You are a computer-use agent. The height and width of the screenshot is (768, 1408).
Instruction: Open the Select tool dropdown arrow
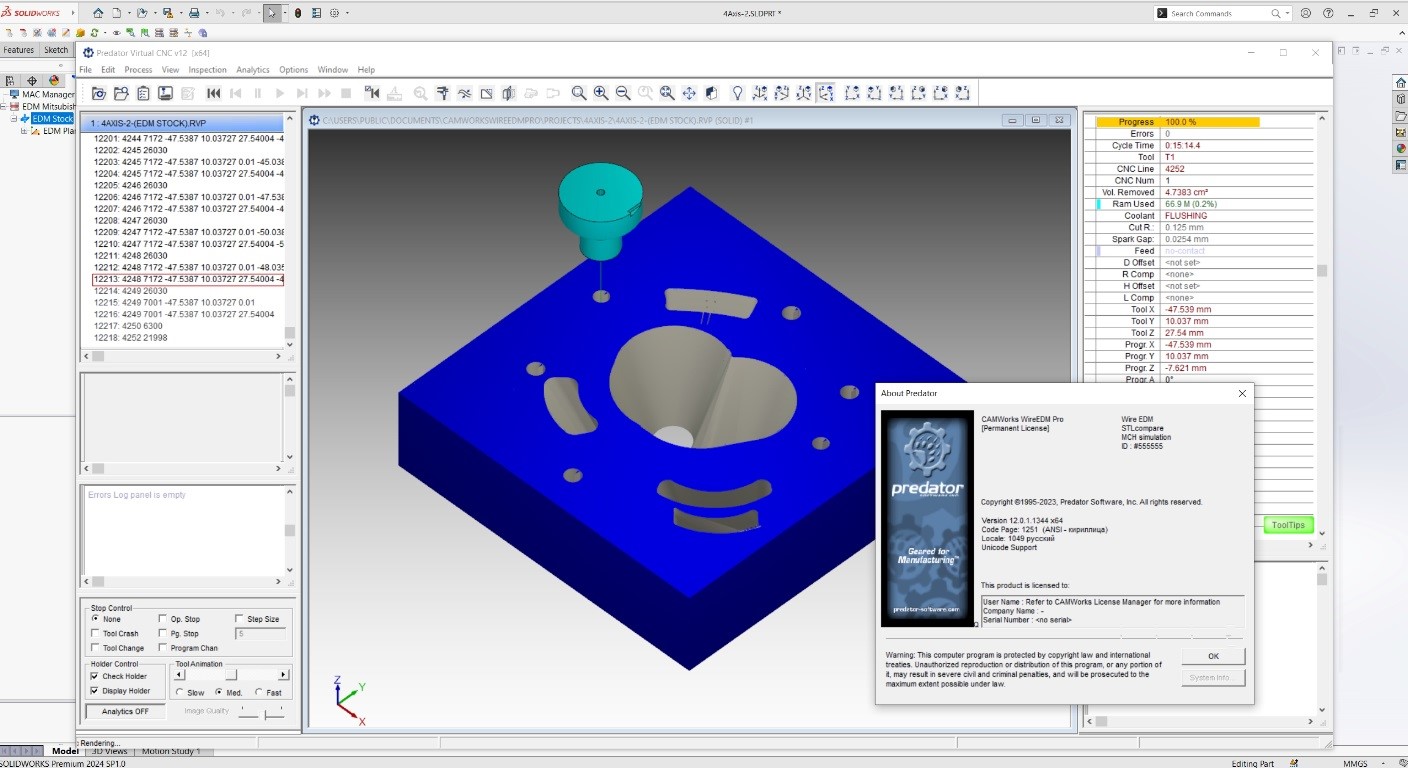285,14
